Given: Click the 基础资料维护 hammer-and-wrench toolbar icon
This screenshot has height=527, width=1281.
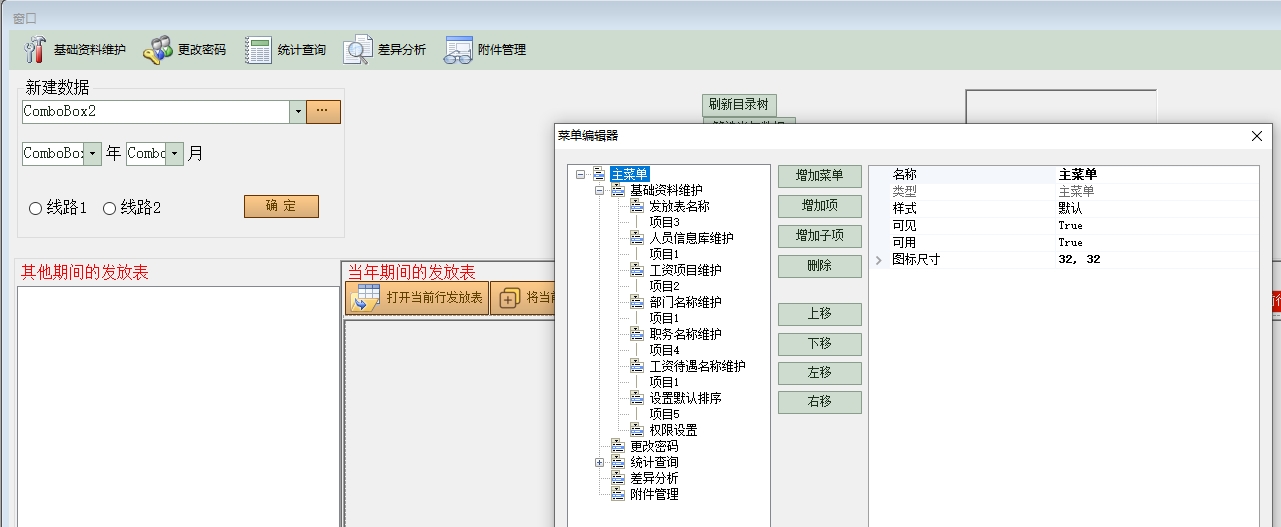Looking at the screenshot, I should click(x=35, y=50).
